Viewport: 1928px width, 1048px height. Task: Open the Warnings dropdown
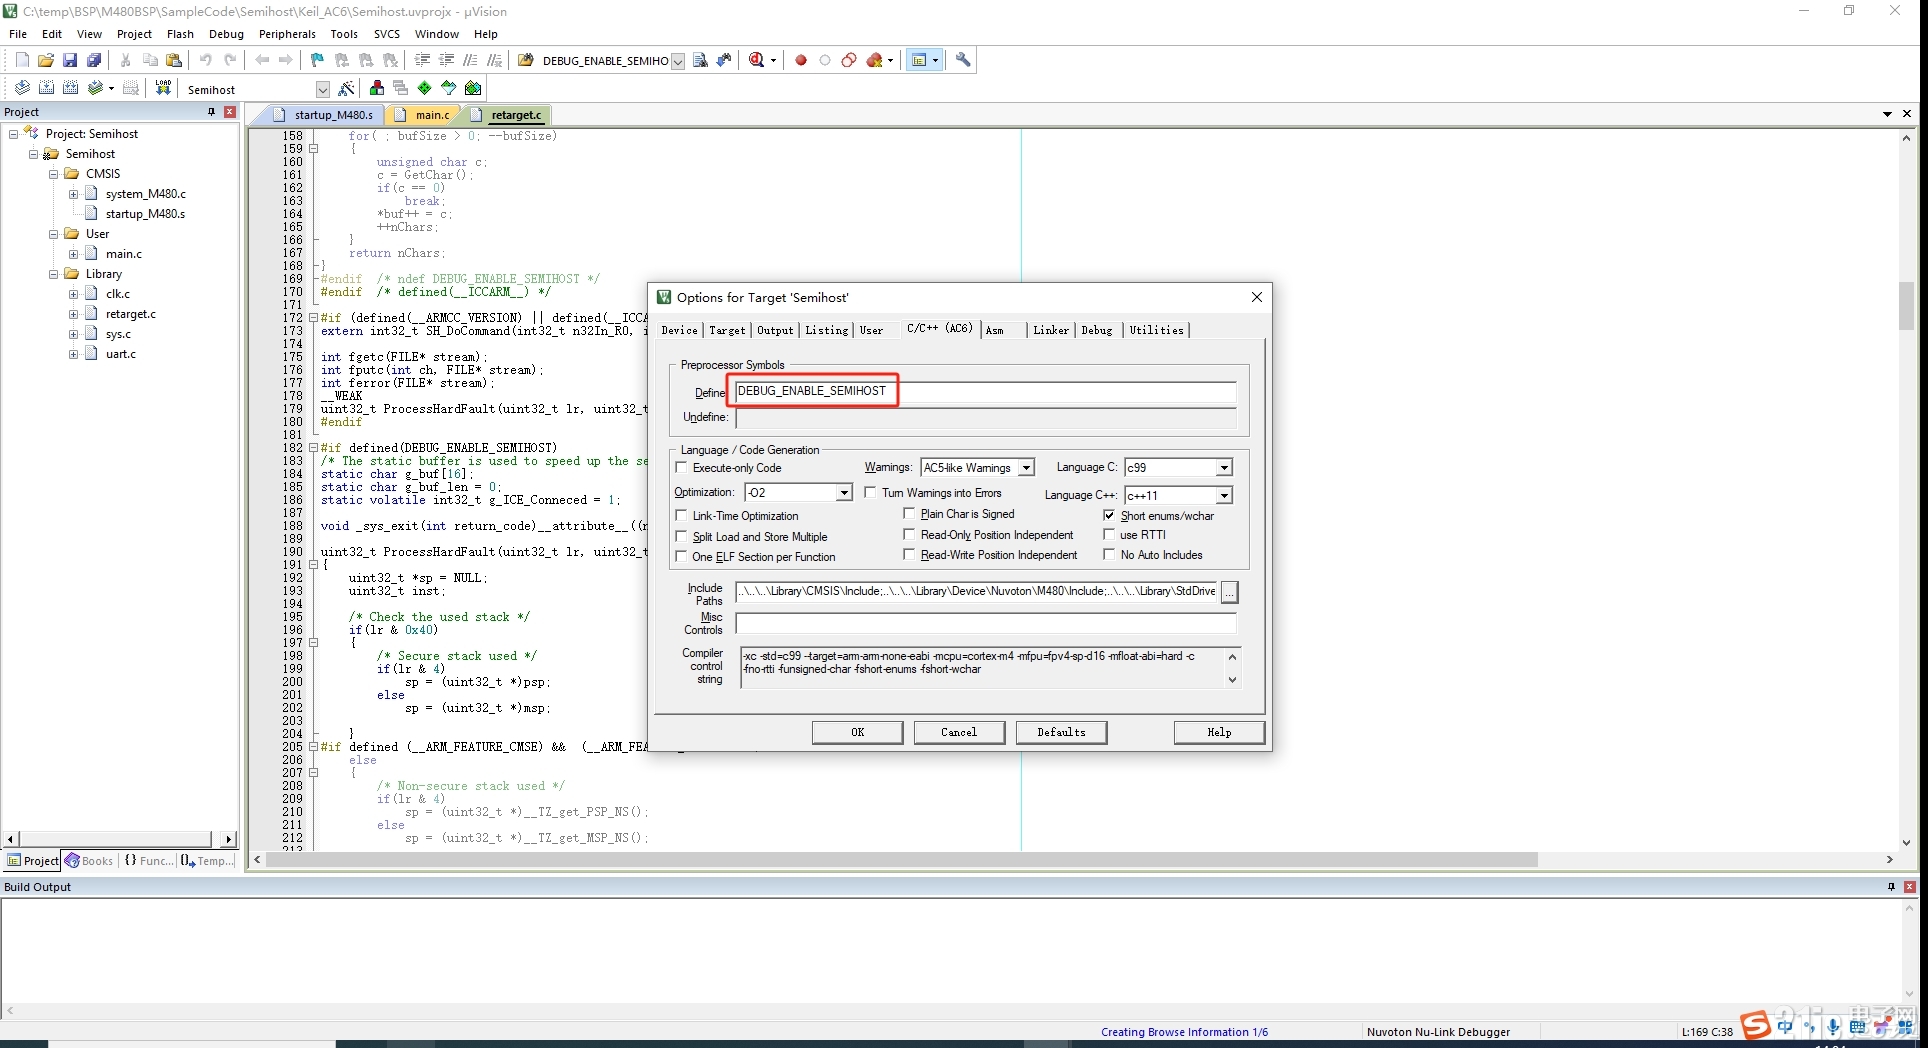click(x=1026, y=468)
